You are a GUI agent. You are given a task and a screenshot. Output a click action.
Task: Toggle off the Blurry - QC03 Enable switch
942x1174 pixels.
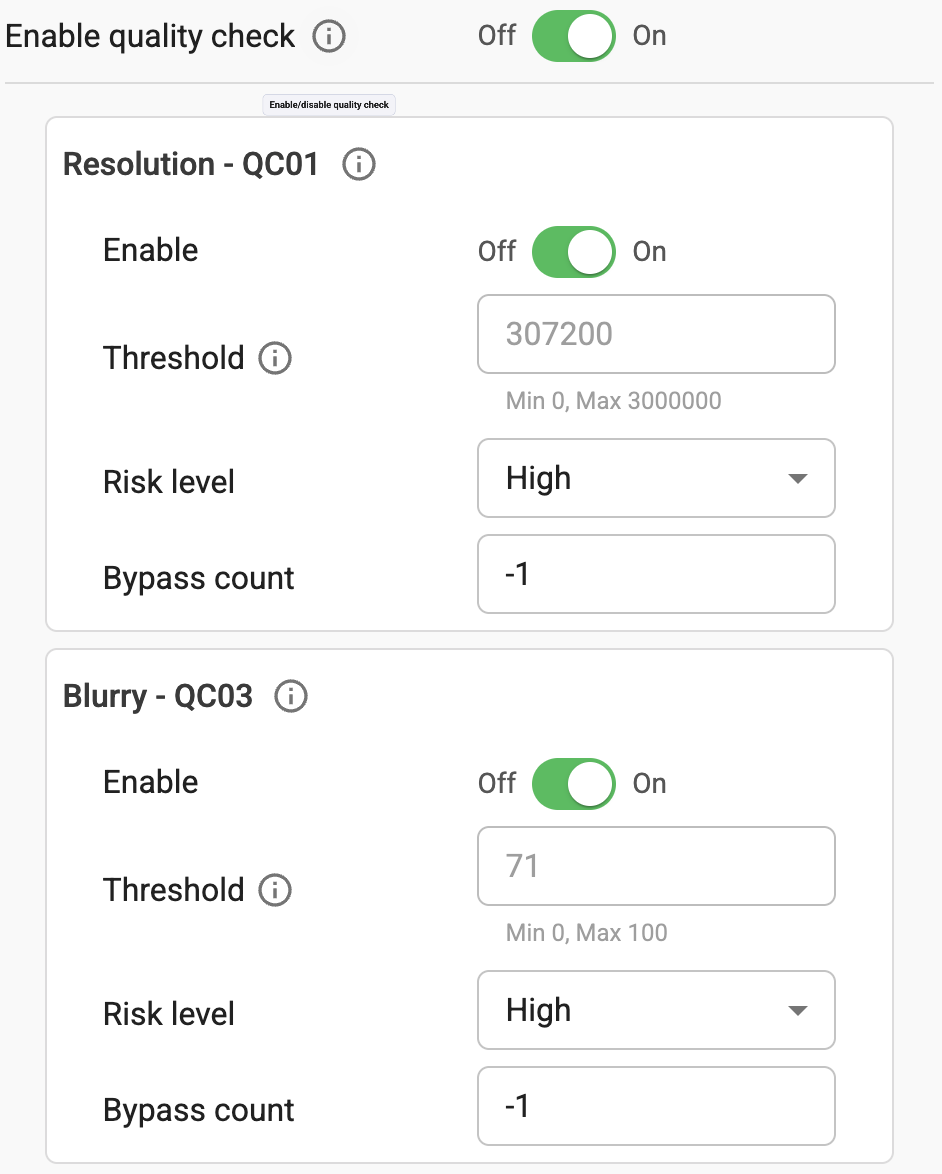[573, 783]
